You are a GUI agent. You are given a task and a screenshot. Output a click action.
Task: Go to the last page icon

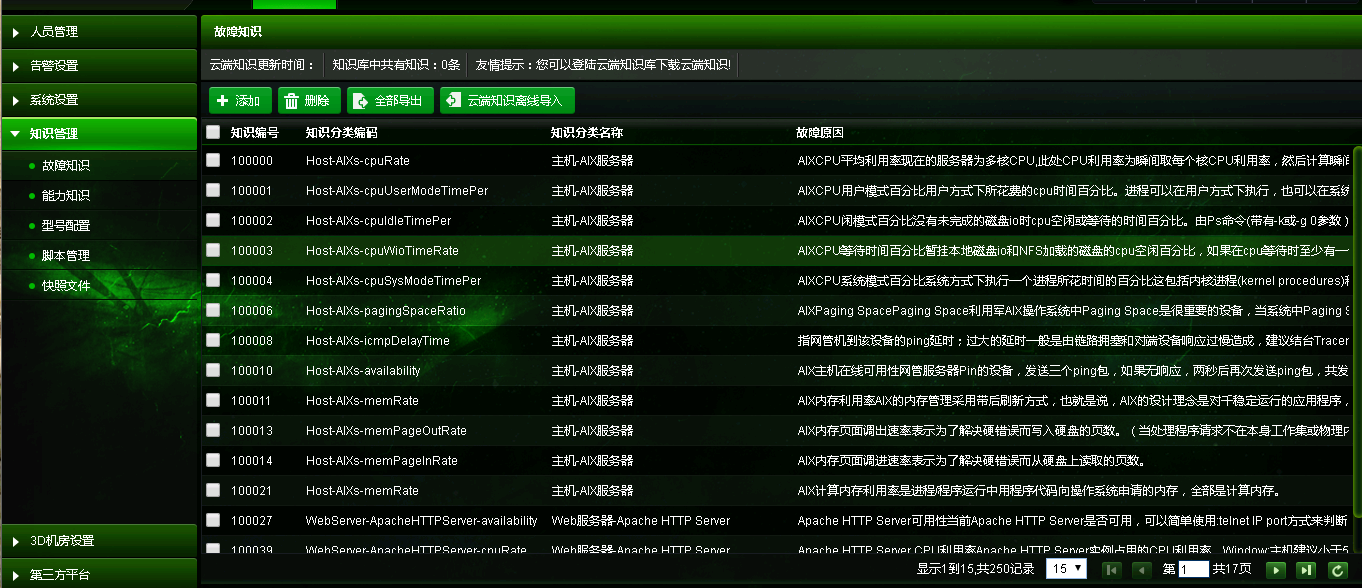1305,570
